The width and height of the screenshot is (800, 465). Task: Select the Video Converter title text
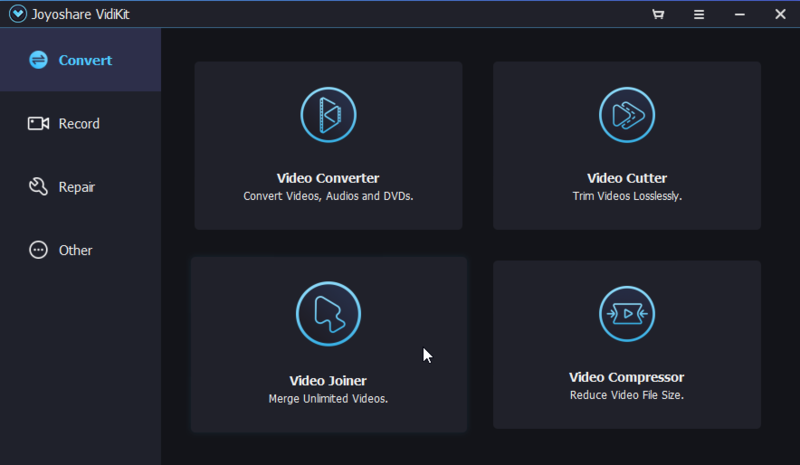point(328,178)
